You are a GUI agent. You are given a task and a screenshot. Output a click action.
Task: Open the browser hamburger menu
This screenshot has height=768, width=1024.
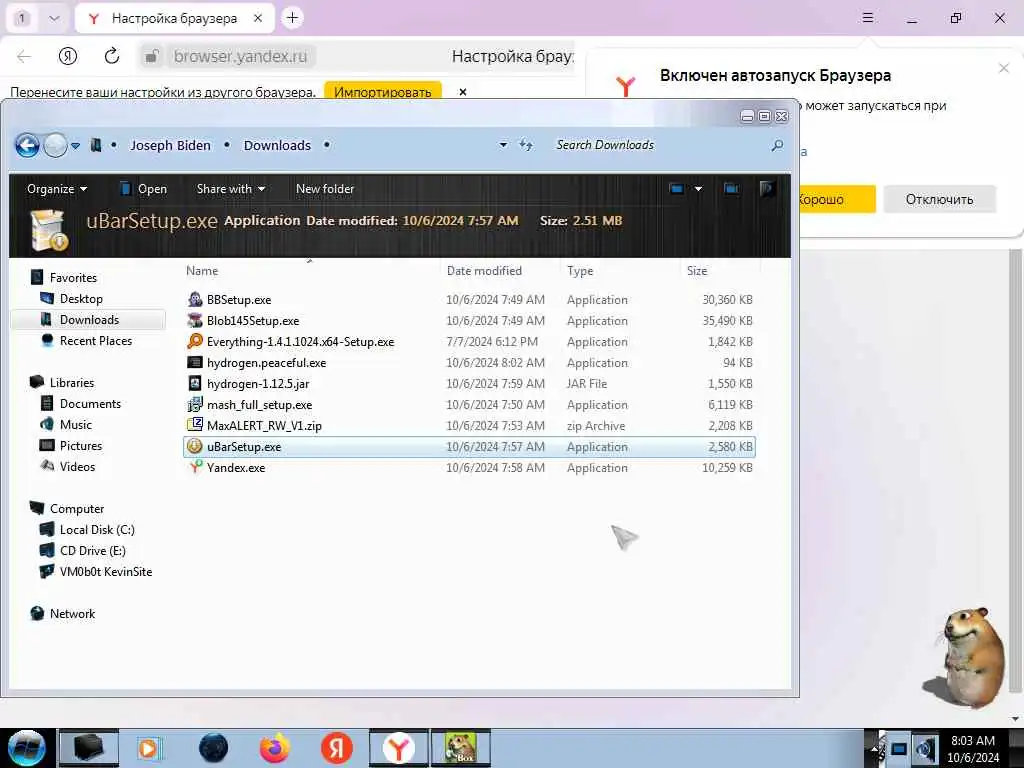click(x=867, y=18)
